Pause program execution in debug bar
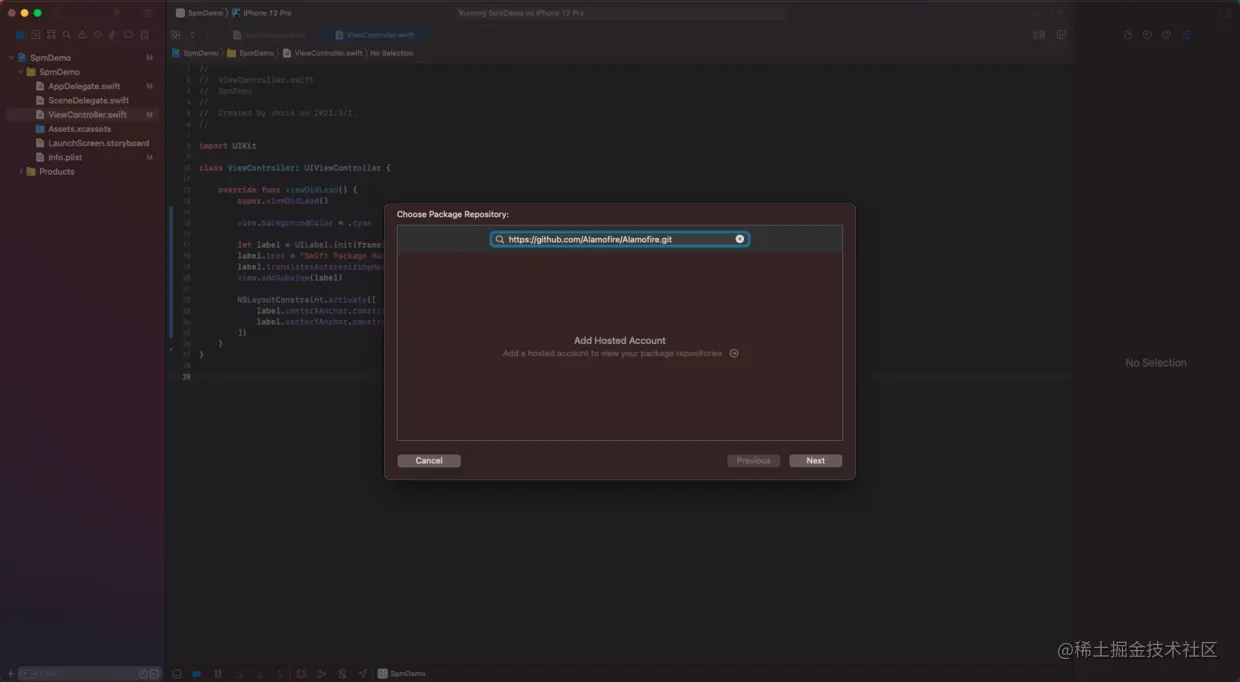The height and width of the screenshot is (682, 1240). tap(218, 673)
